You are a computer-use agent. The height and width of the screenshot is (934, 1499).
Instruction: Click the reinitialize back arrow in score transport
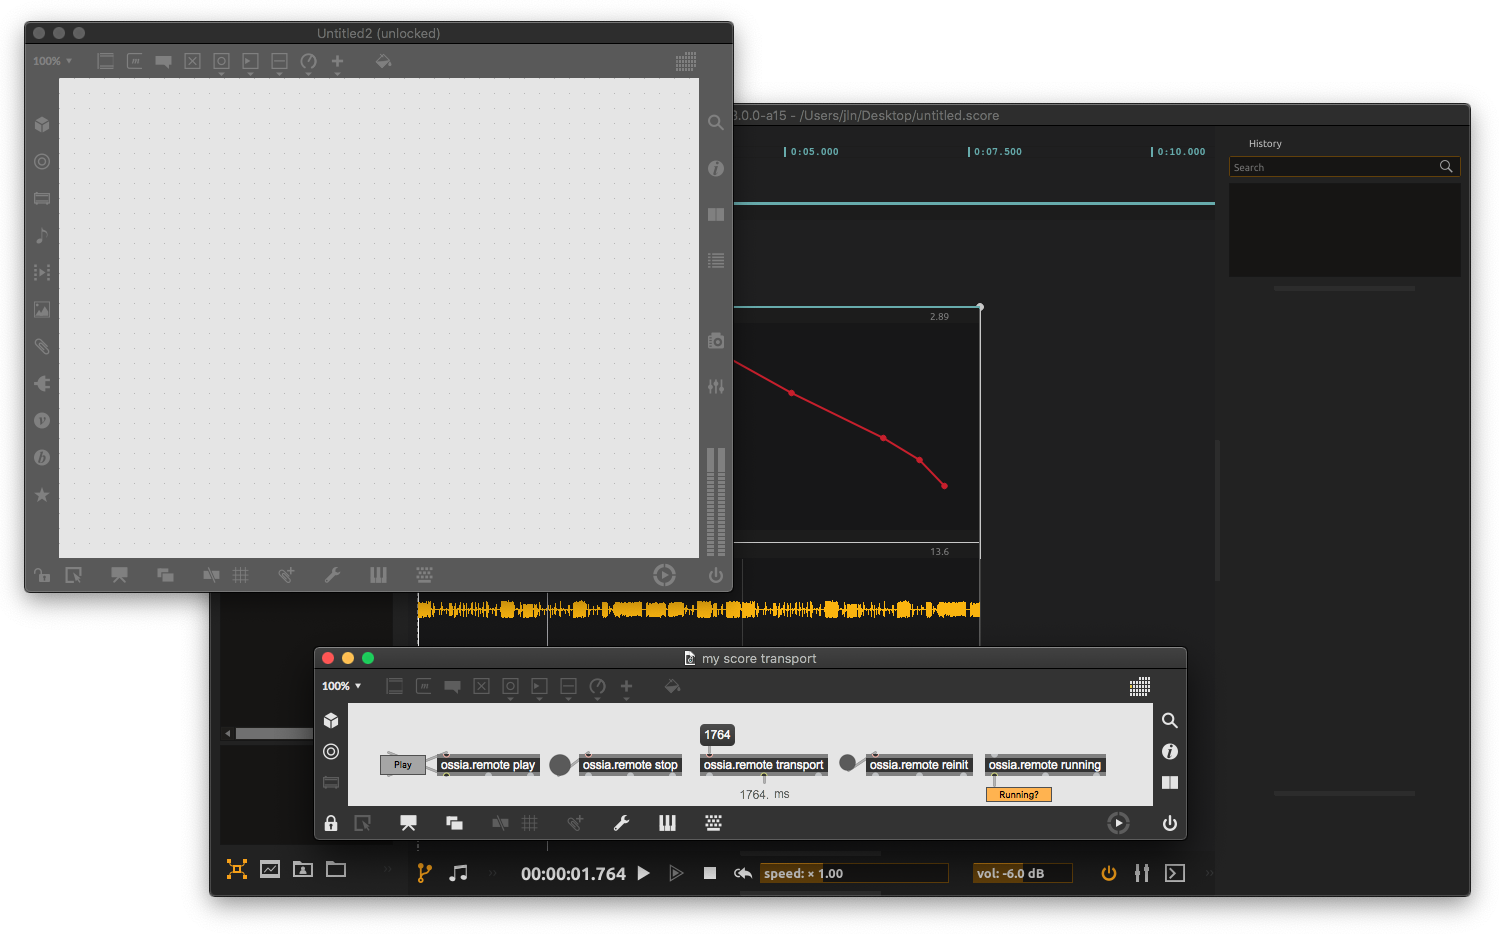[x=742, y=873]
